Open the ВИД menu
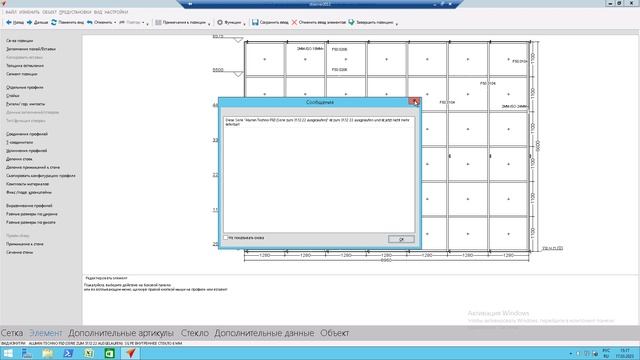 coord(98,12)
